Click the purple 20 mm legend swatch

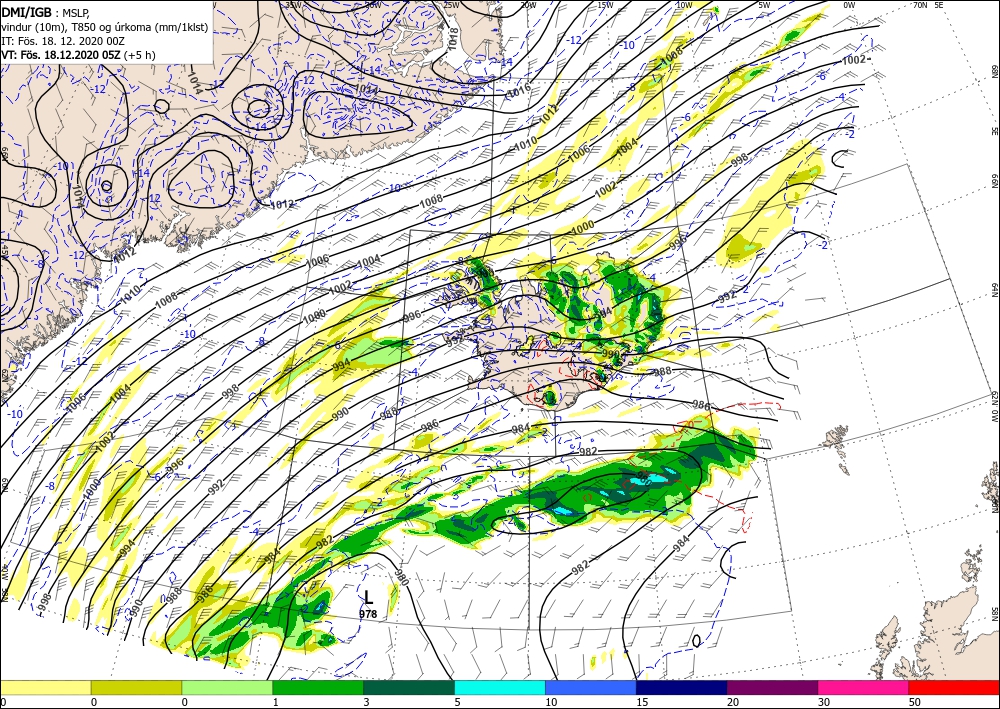click(772, 687)
